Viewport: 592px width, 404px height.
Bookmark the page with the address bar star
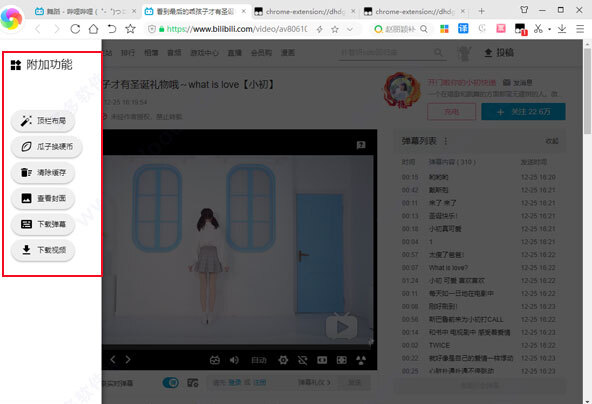click(x=335, y=29)
